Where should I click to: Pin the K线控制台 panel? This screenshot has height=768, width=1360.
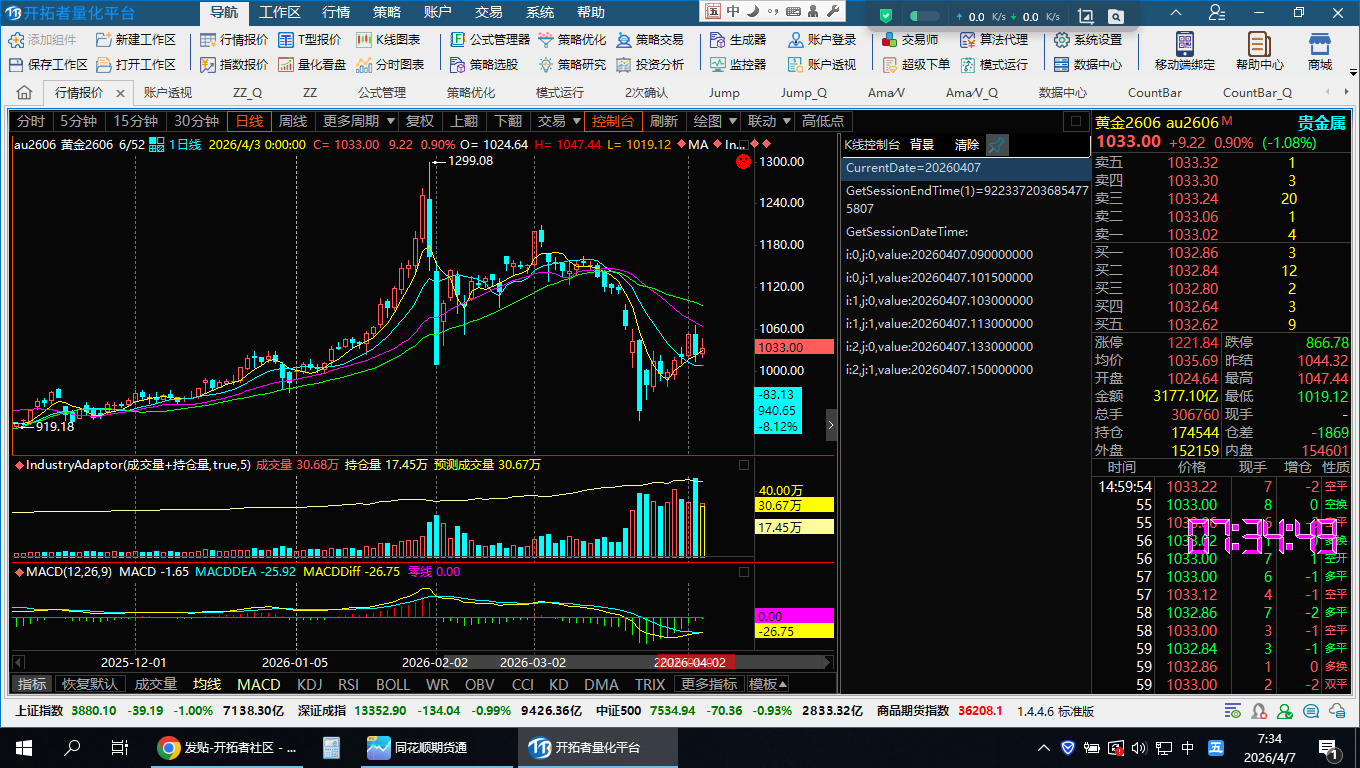tap(997, 145)
